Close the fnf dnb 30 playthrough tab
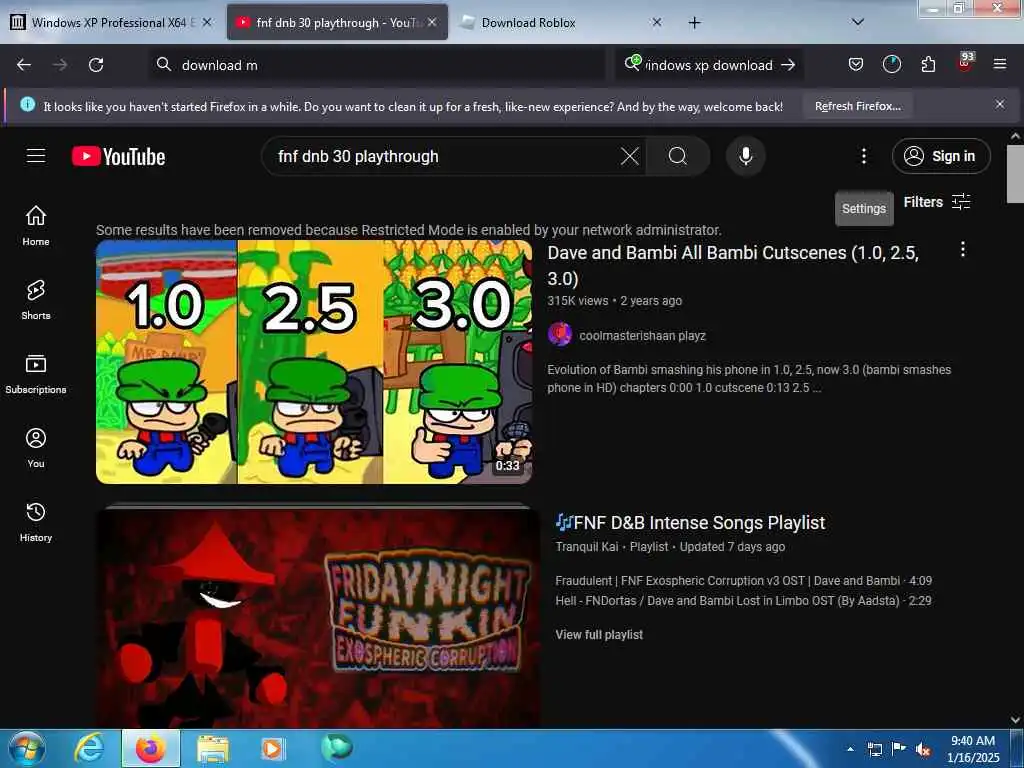 (x=432, y=22)
